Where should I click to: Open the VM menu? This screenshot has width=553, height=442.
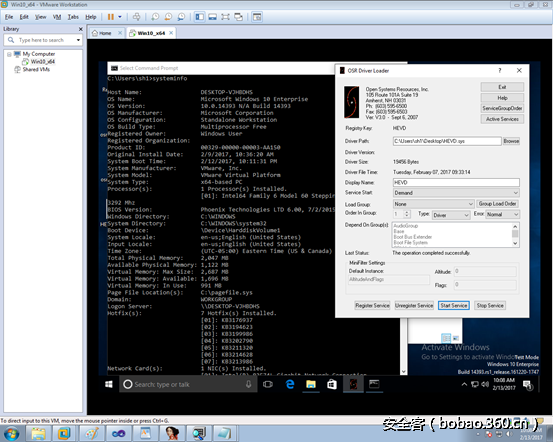57,17
